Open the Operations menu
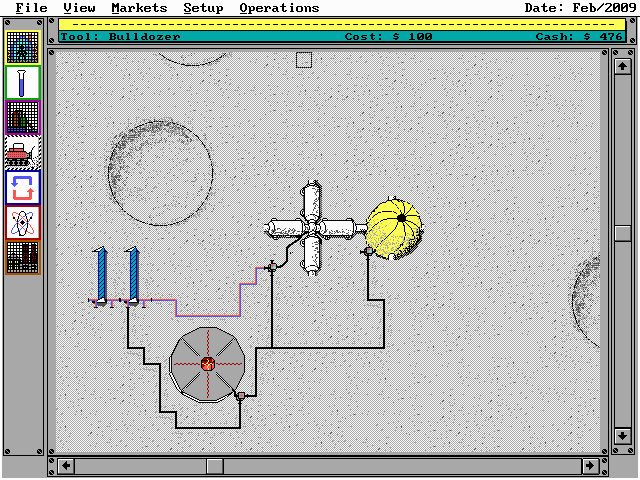Screen dimensions: 640x480 click(279, 8)
